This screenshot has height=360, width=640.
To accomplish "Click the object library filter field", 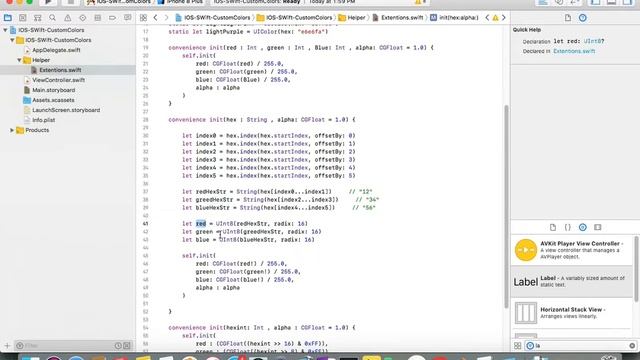I will click(x=580, y=346).
